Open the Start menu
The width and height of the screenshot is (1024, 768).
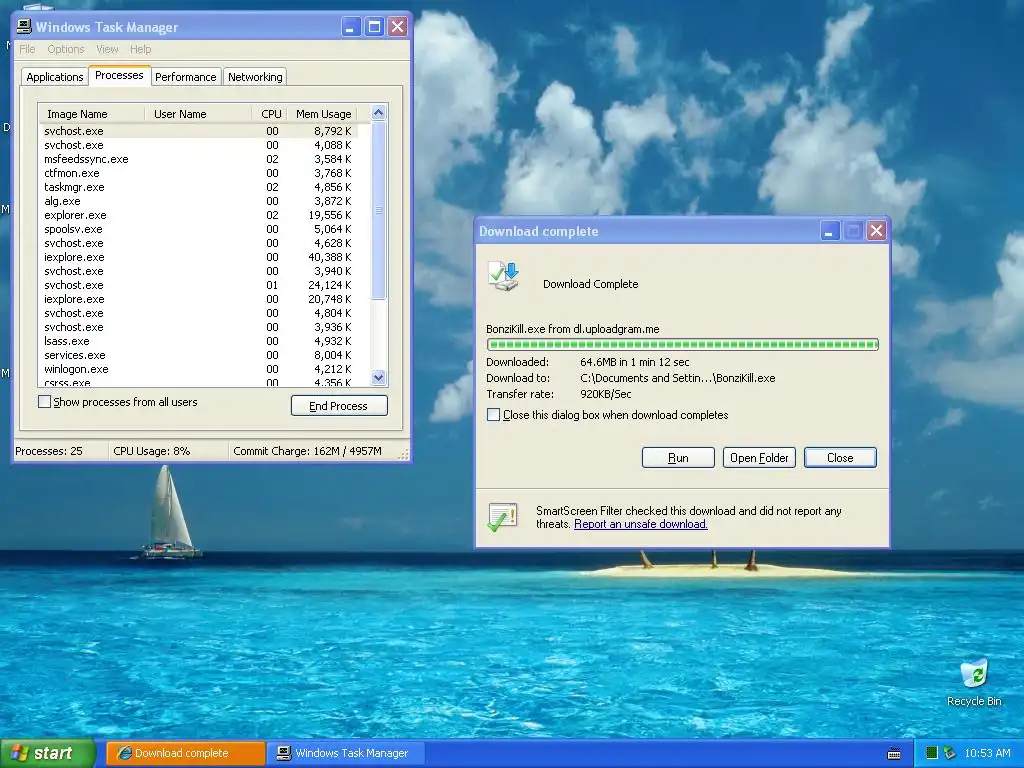click(48, 753)
